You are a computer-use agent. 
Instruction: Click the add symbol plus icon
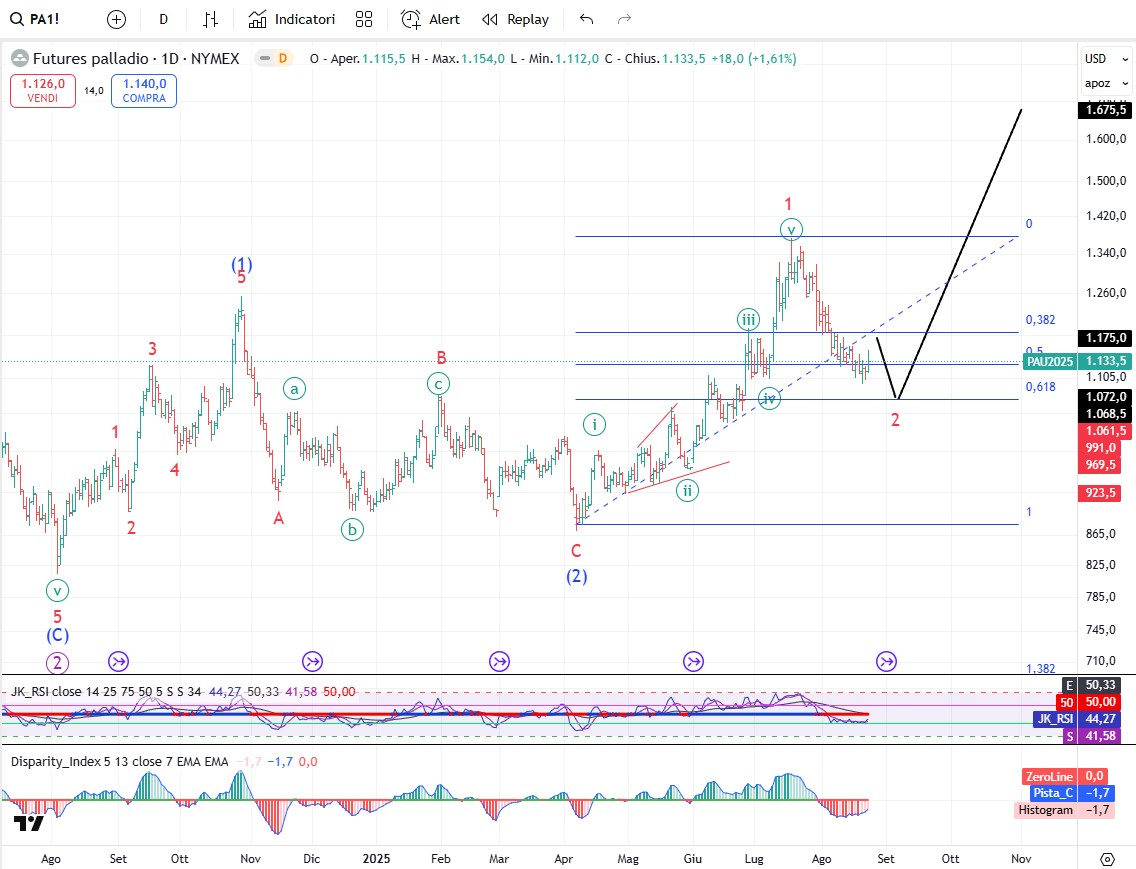[116, 20]
